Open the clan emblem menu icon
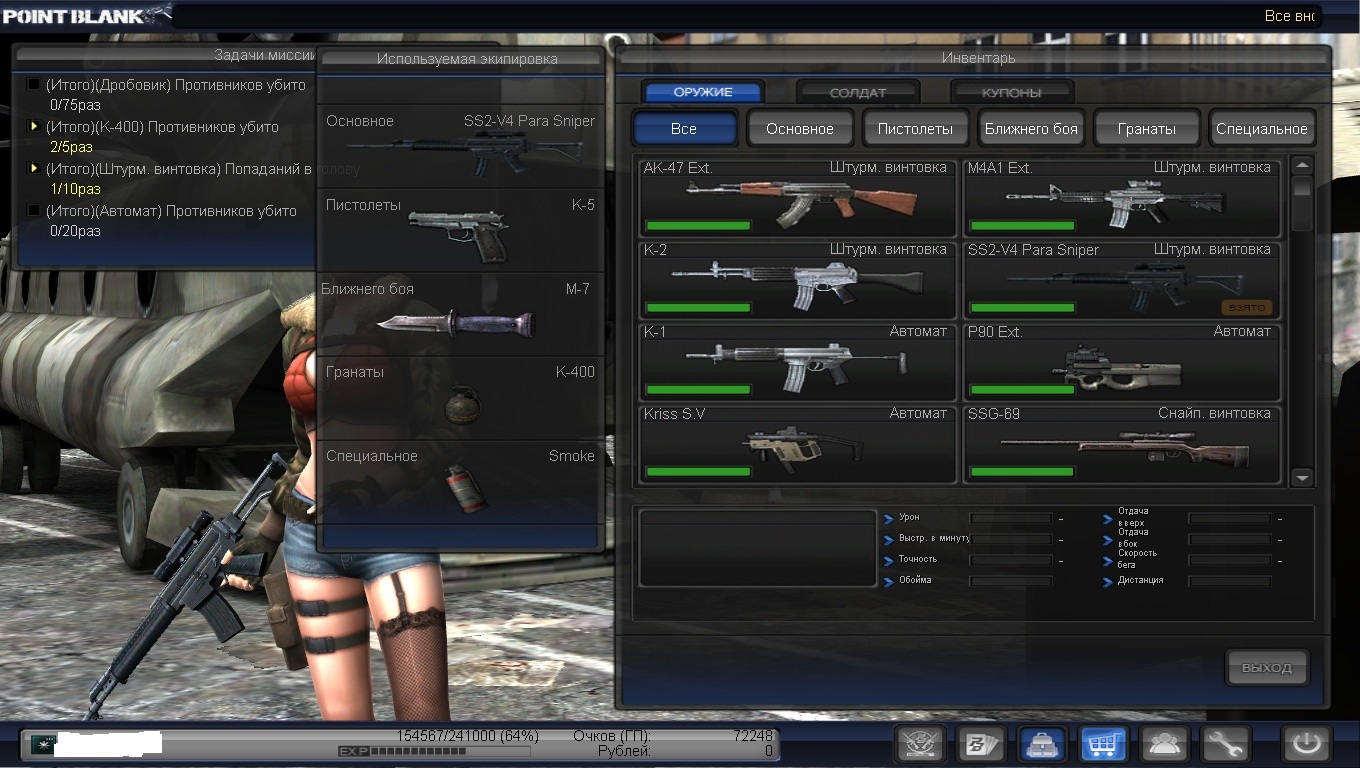The image size is (1360, 768). (920, 745)
